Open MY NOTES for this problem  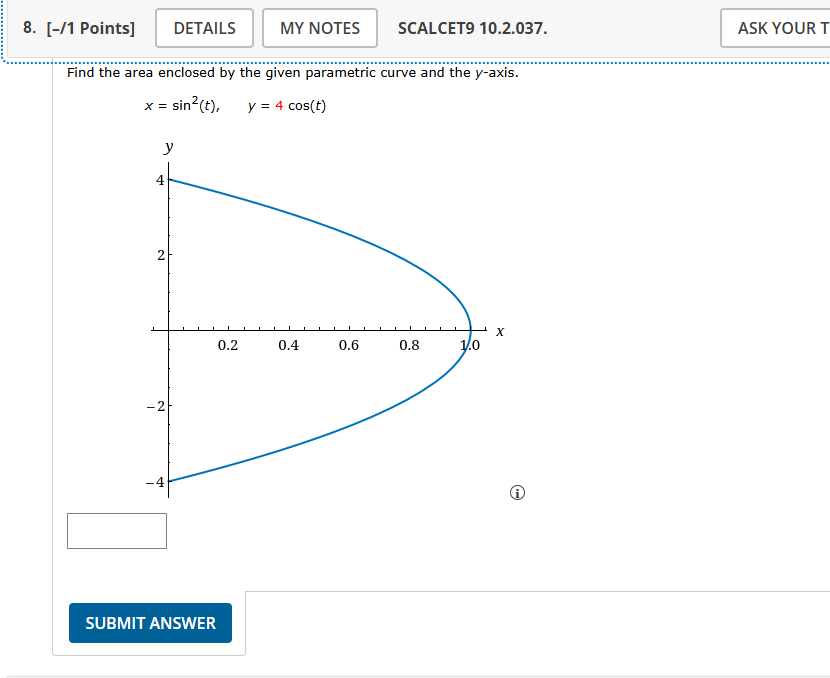coord(319,28)
